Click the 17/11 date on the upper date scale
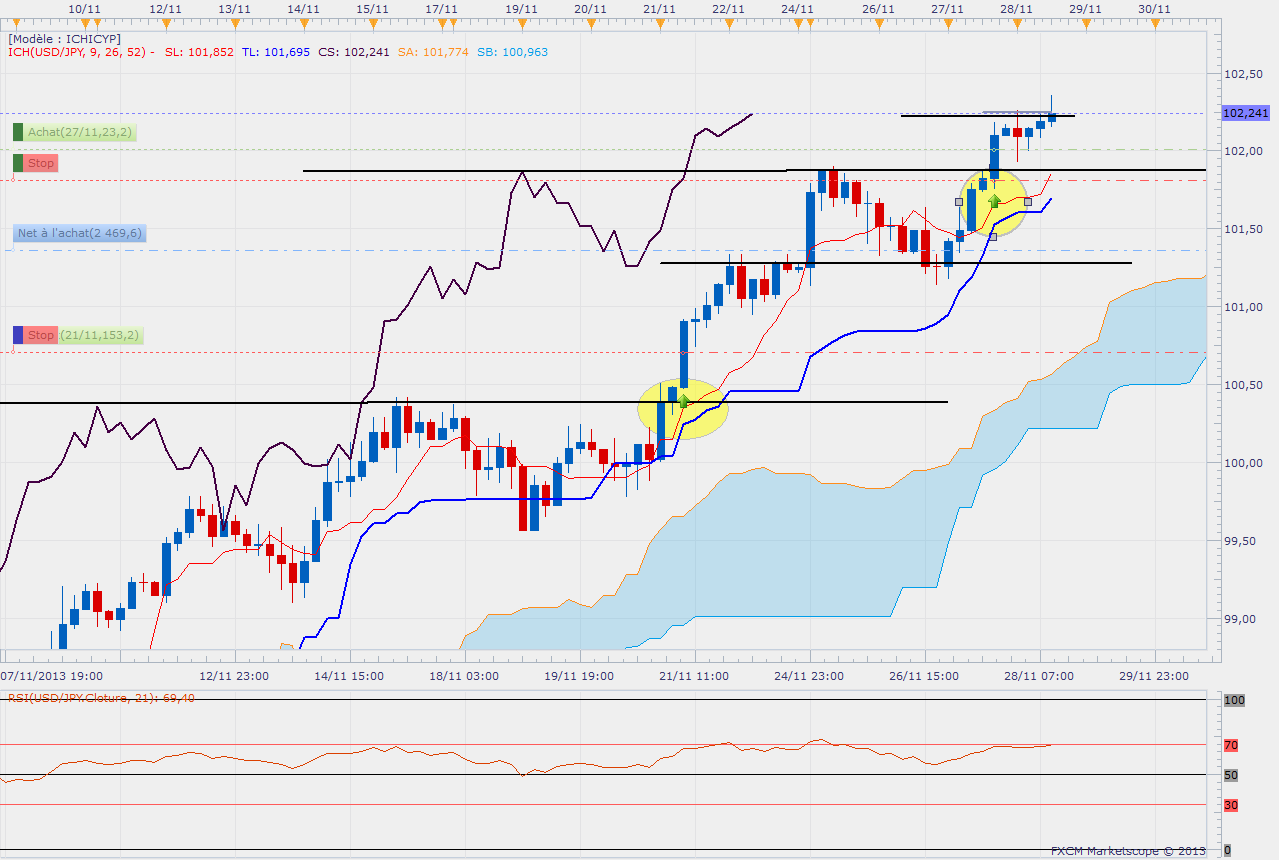1279x860 pixels. pos(441,8)
